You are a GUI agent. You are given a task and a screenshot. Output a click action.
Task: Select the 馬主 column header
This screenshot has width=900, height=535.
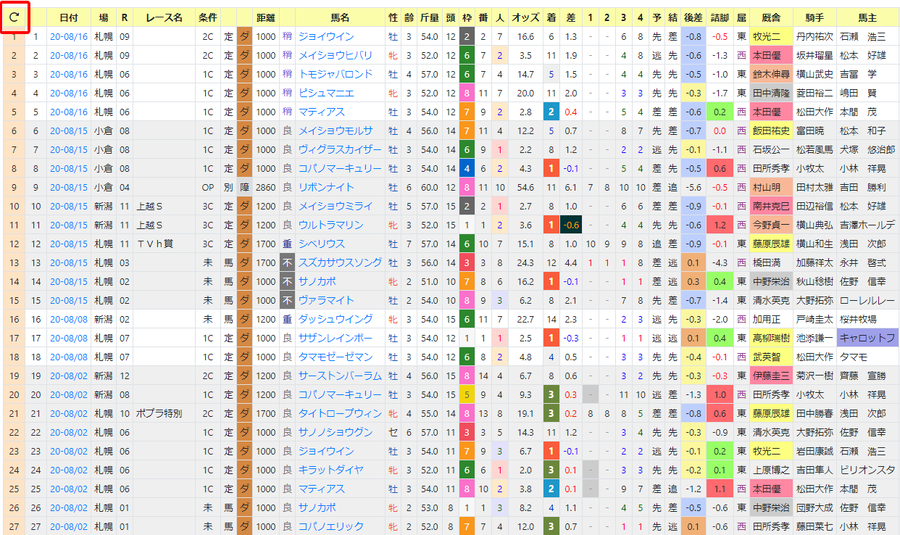867,18
